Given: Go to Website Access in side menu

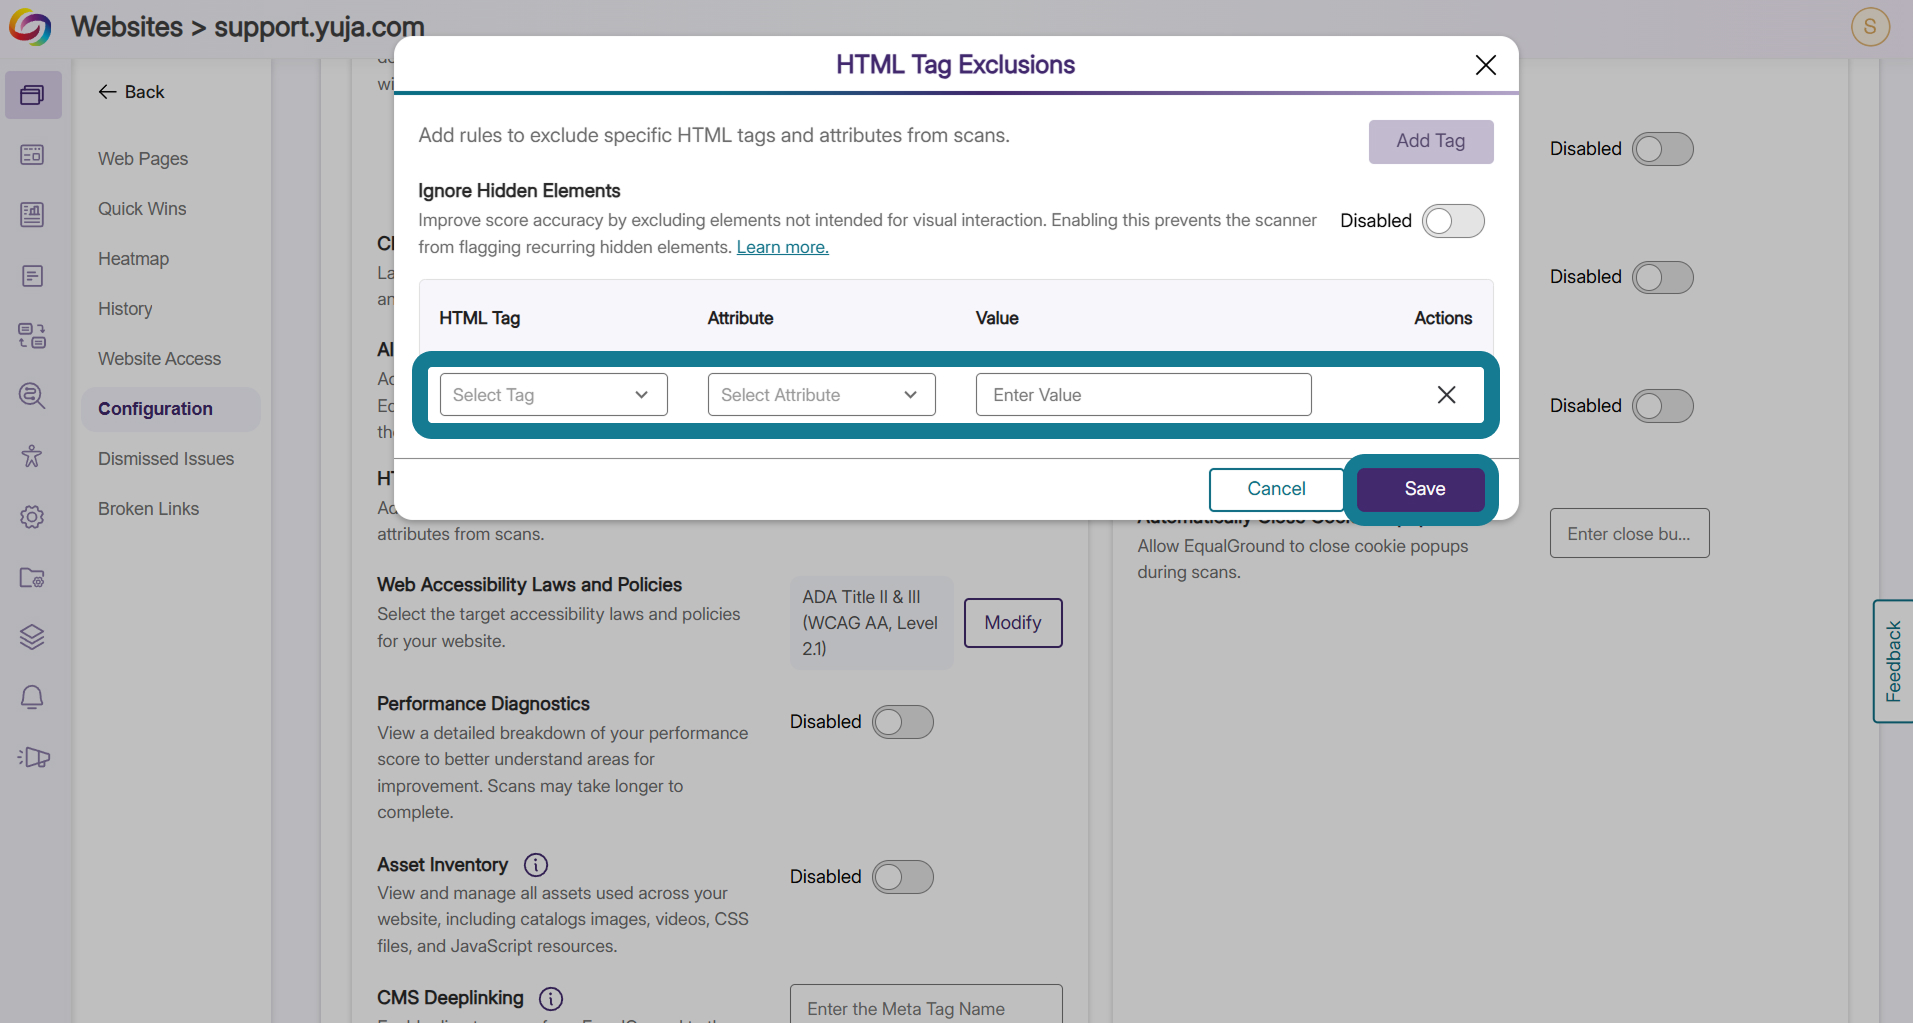Looking at the screenshot, I should 160,359.
